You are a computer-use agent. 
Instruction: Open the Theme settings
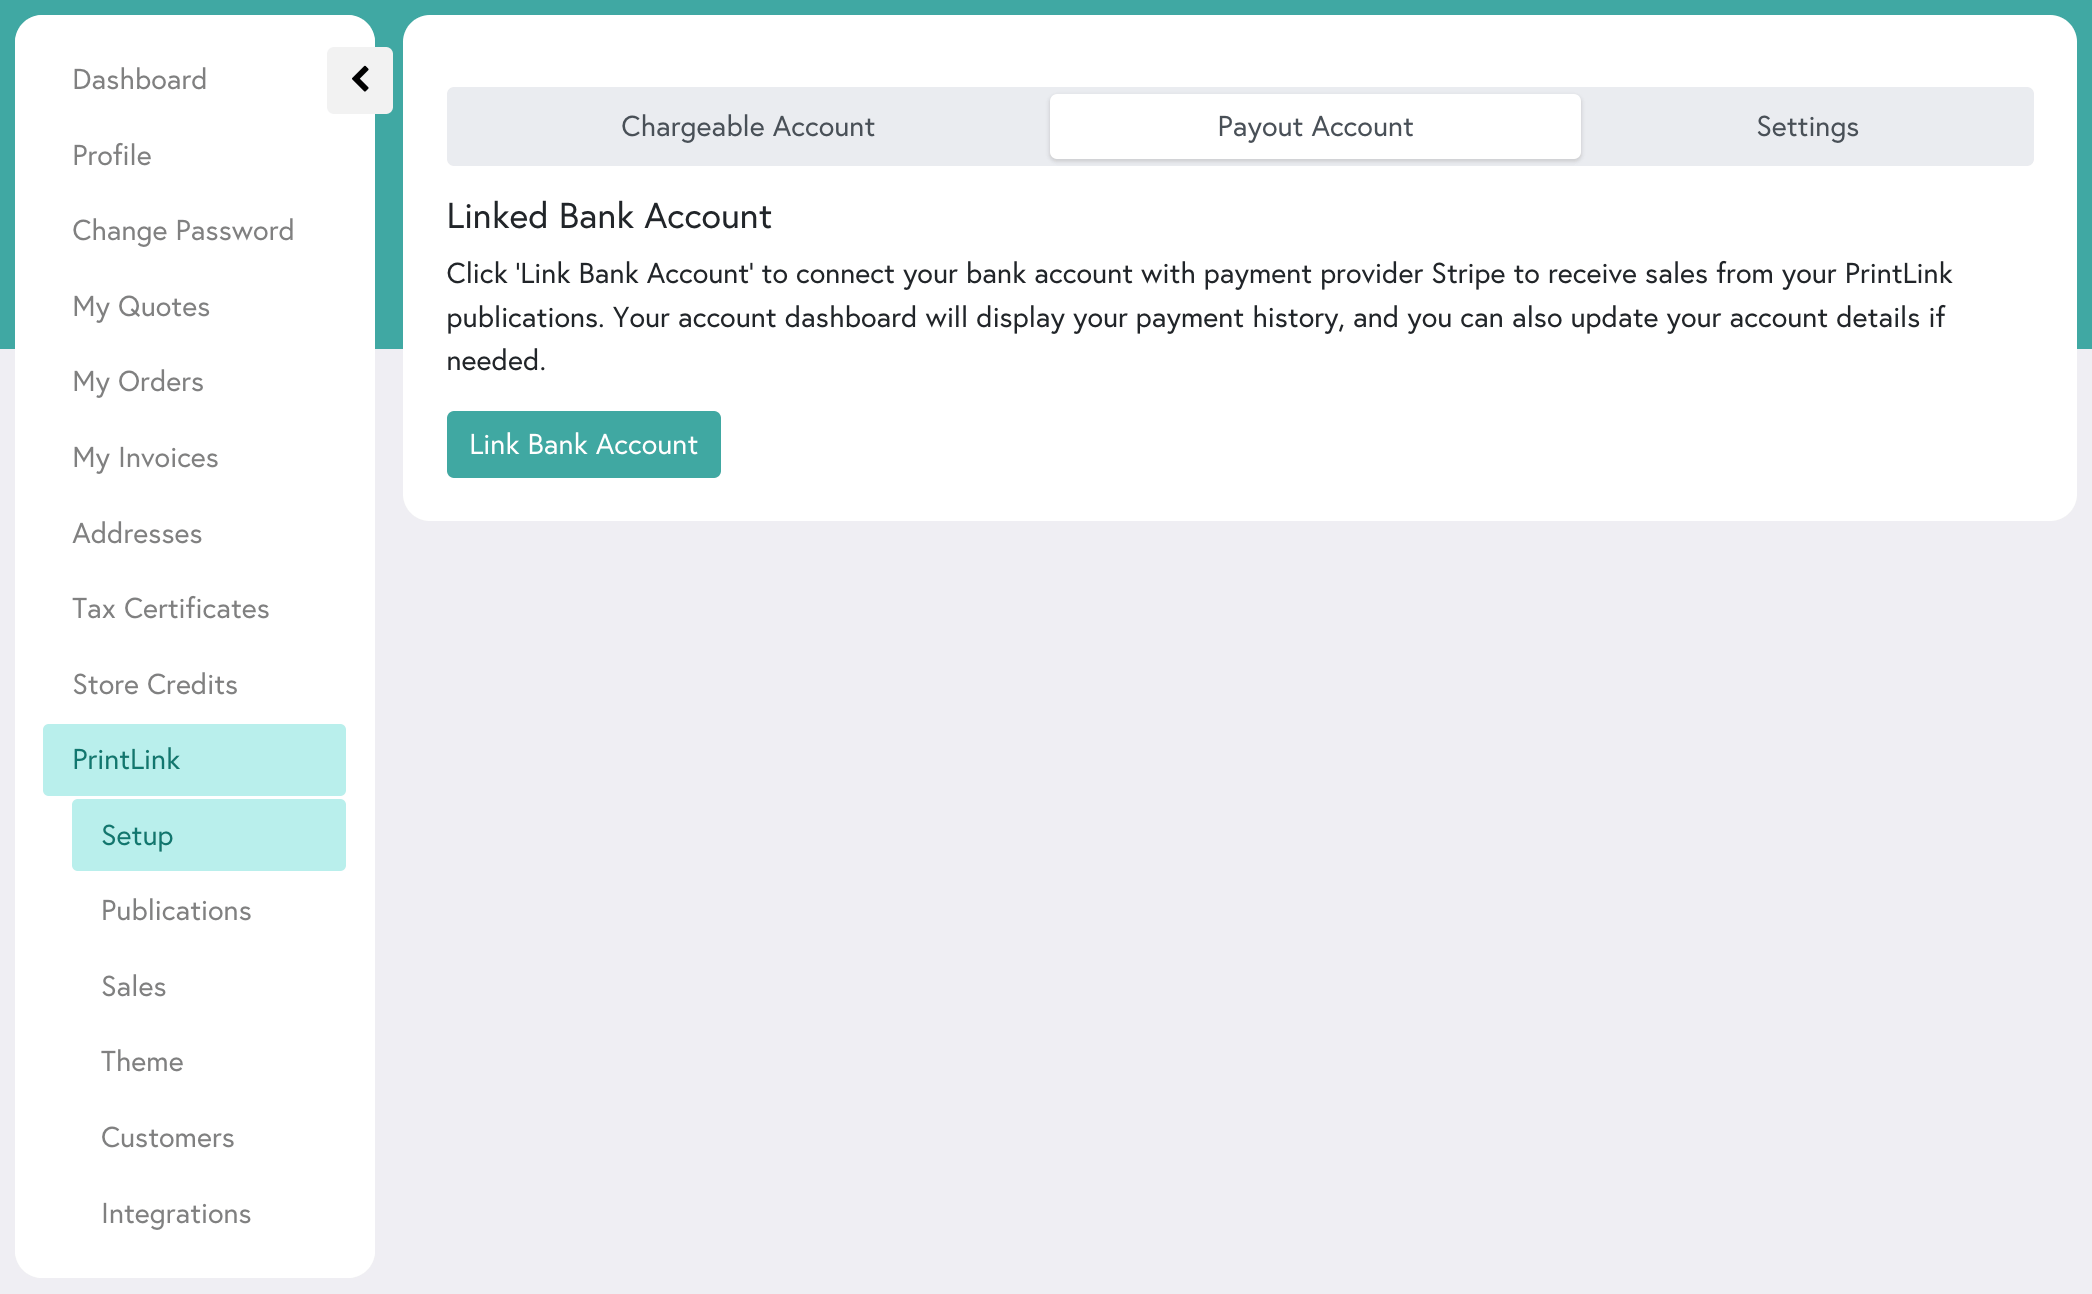(x=142, y=1061)
